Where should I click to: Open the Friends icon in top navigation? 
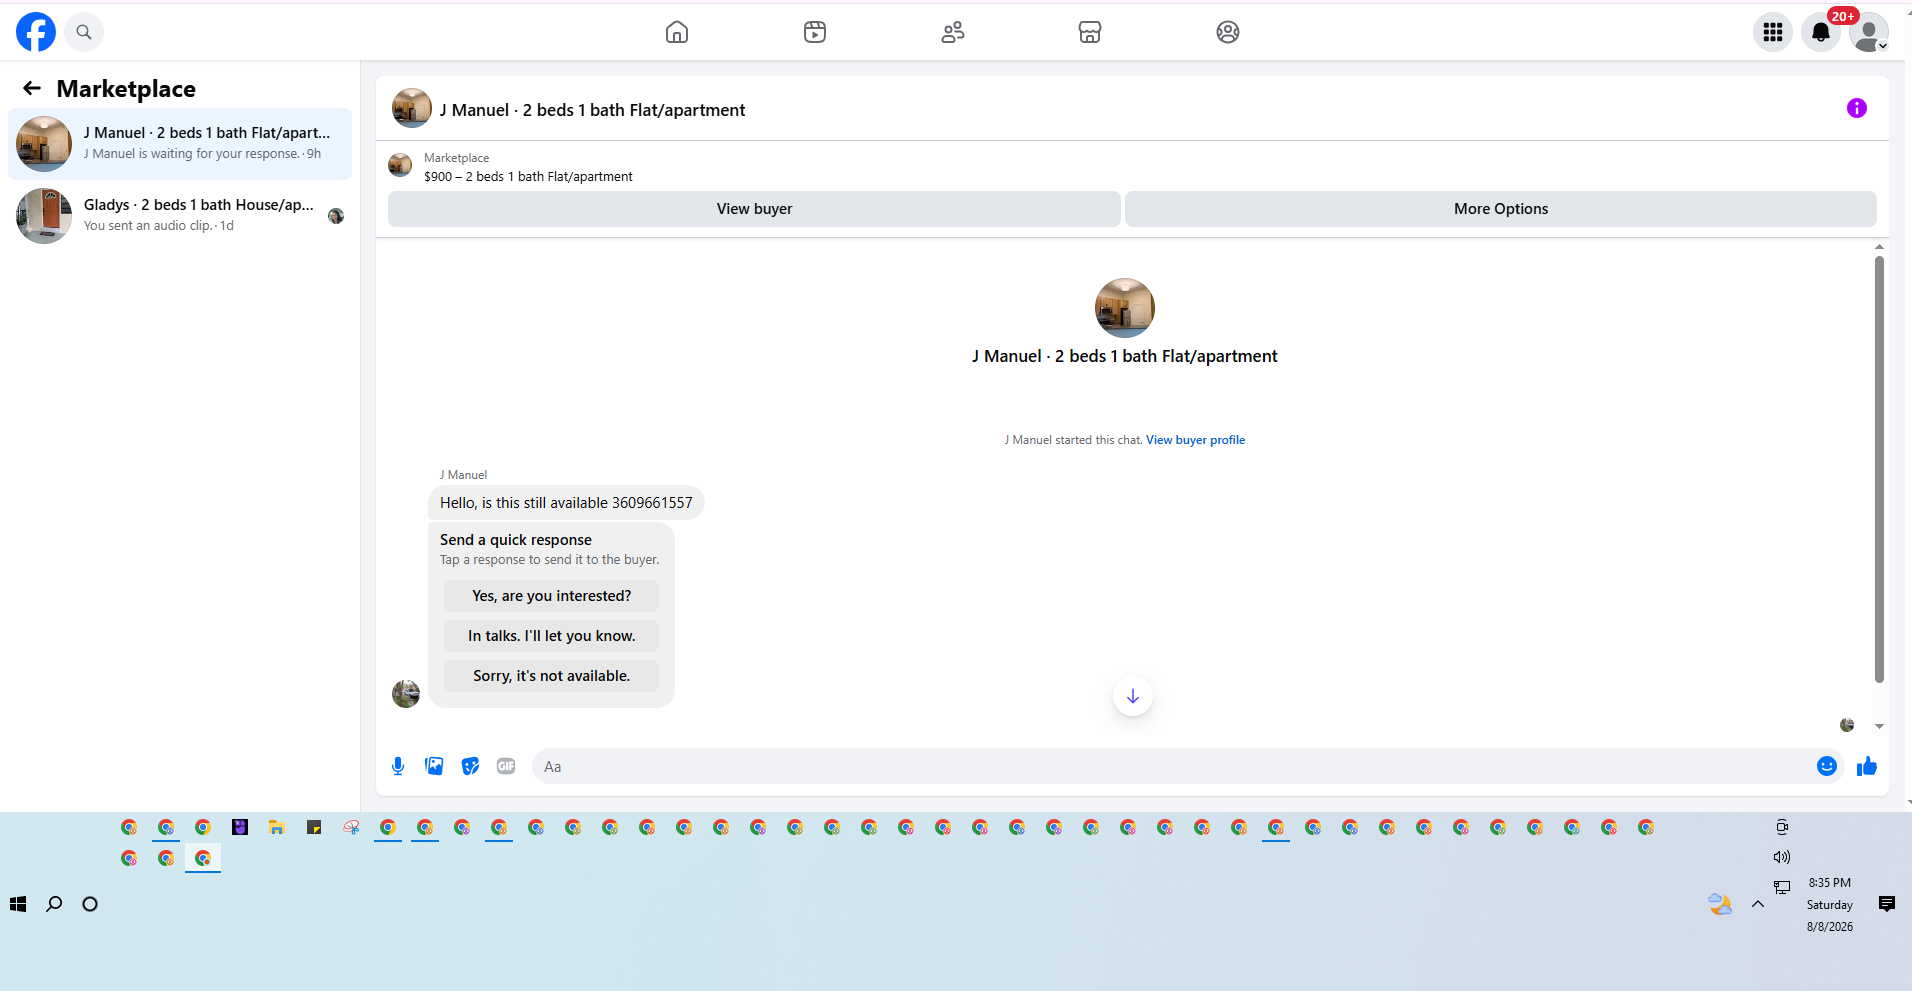coord(953,32)
